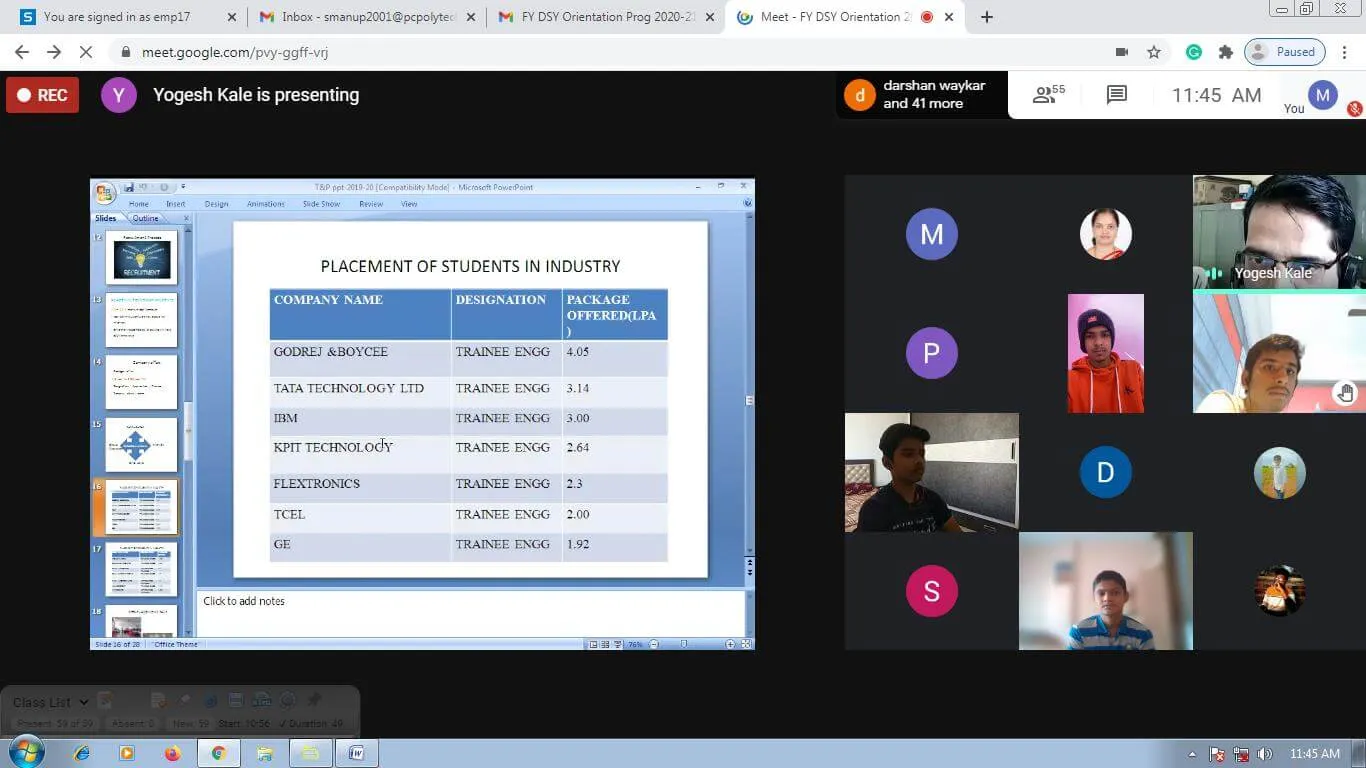Show hidden tray icons with the arrow
This screenshot has width=1366, height=768.
click(1192, 754)
